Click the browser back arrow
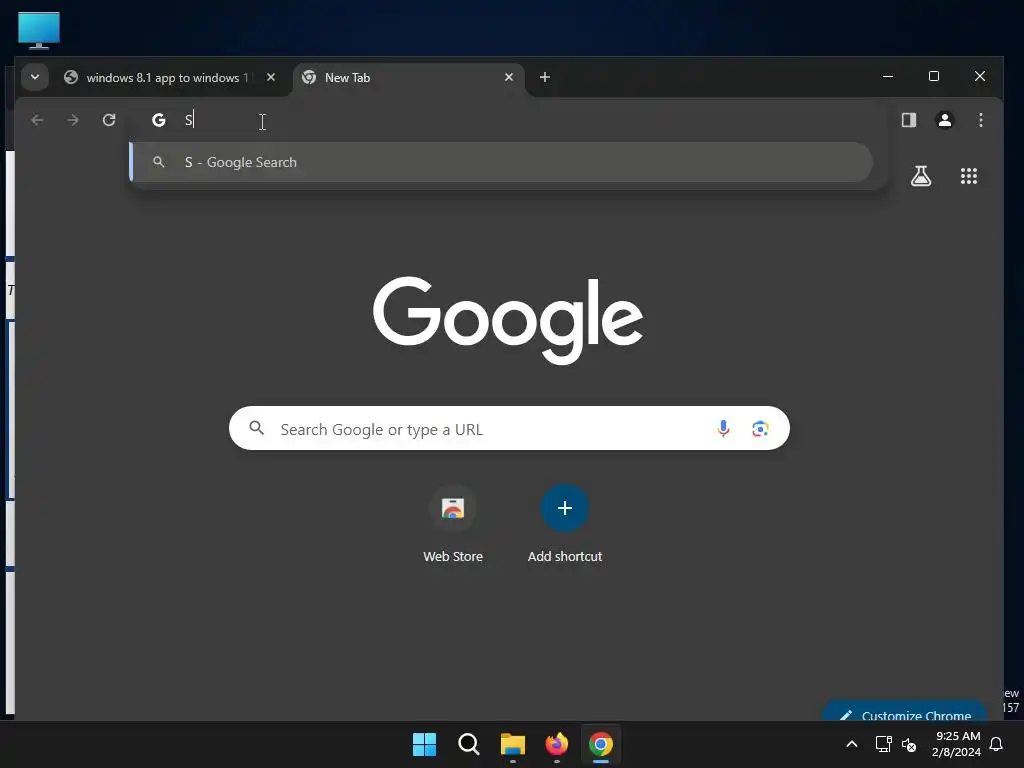Image resolution: width=1024 pixels, height=768 pixels. click(37, 120)
